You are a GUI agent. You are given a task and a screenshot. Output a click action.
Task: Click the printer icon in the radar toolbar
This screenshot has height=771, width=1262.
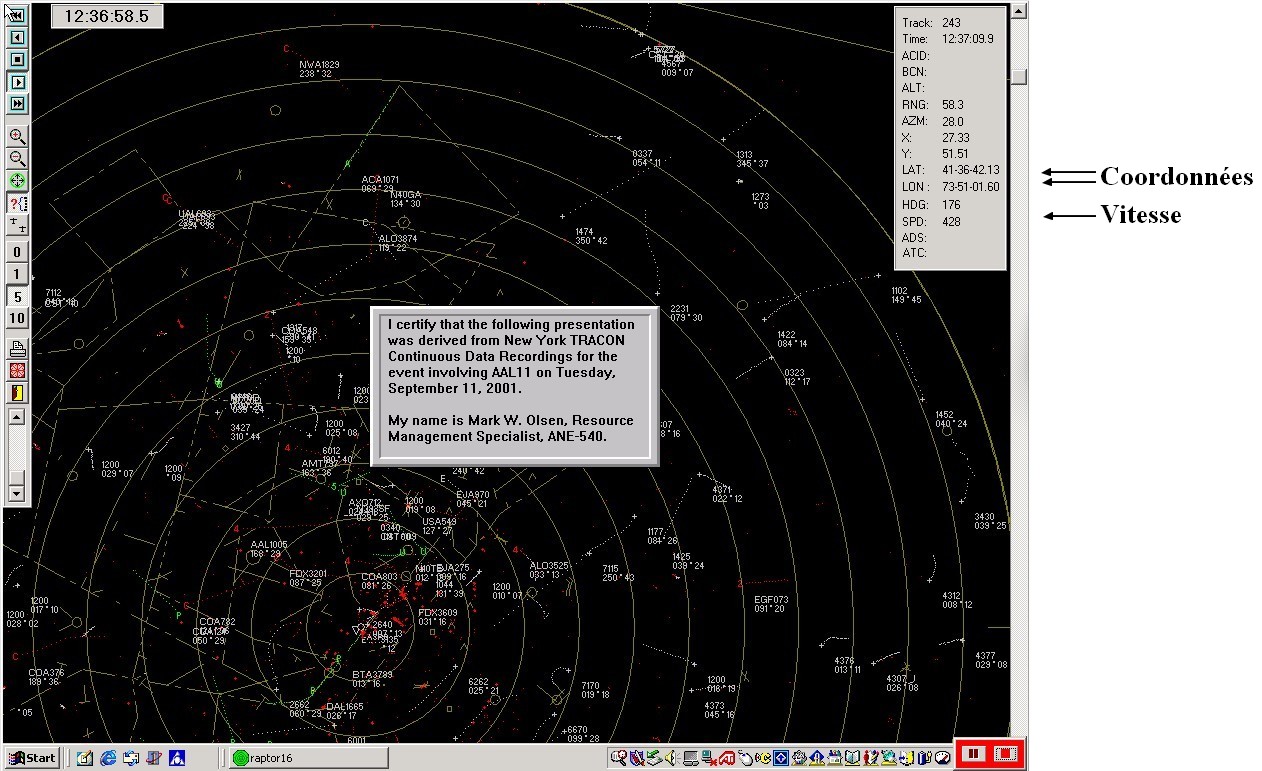[x=17, y=349]
